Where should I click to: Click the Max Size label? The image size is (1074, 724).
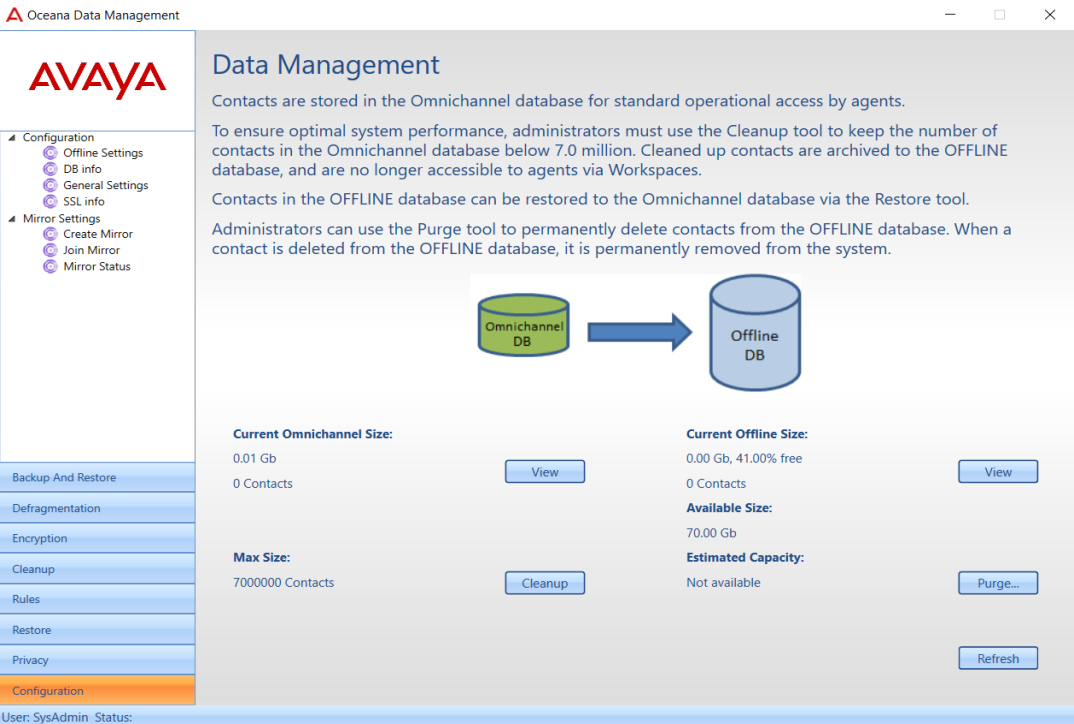(x=262, y=558)
